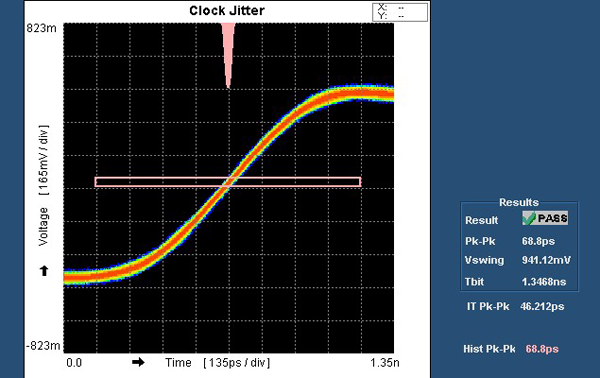
Task: Click the Pk-Pk value 68.8ps
Action: pos(538,241)
